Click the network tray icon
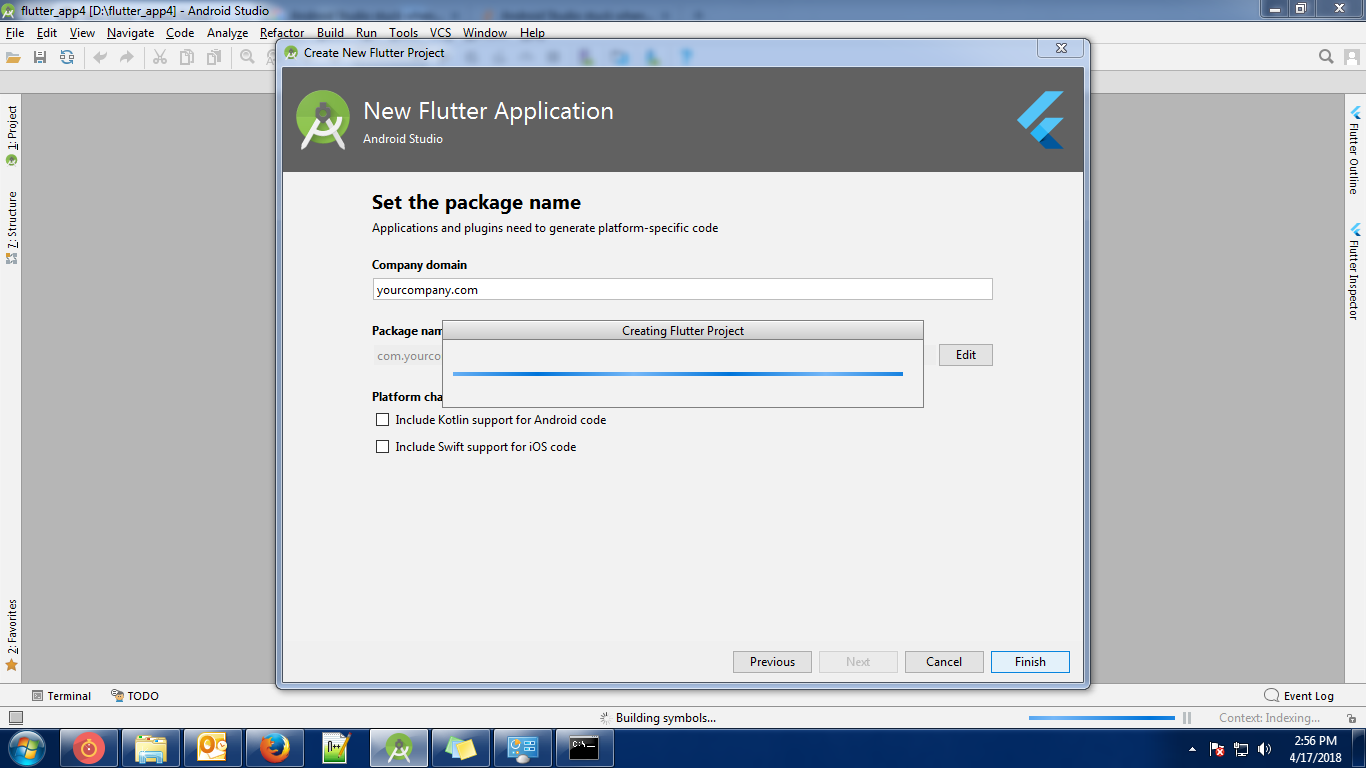1366x768 pixels. [1241, 749]
